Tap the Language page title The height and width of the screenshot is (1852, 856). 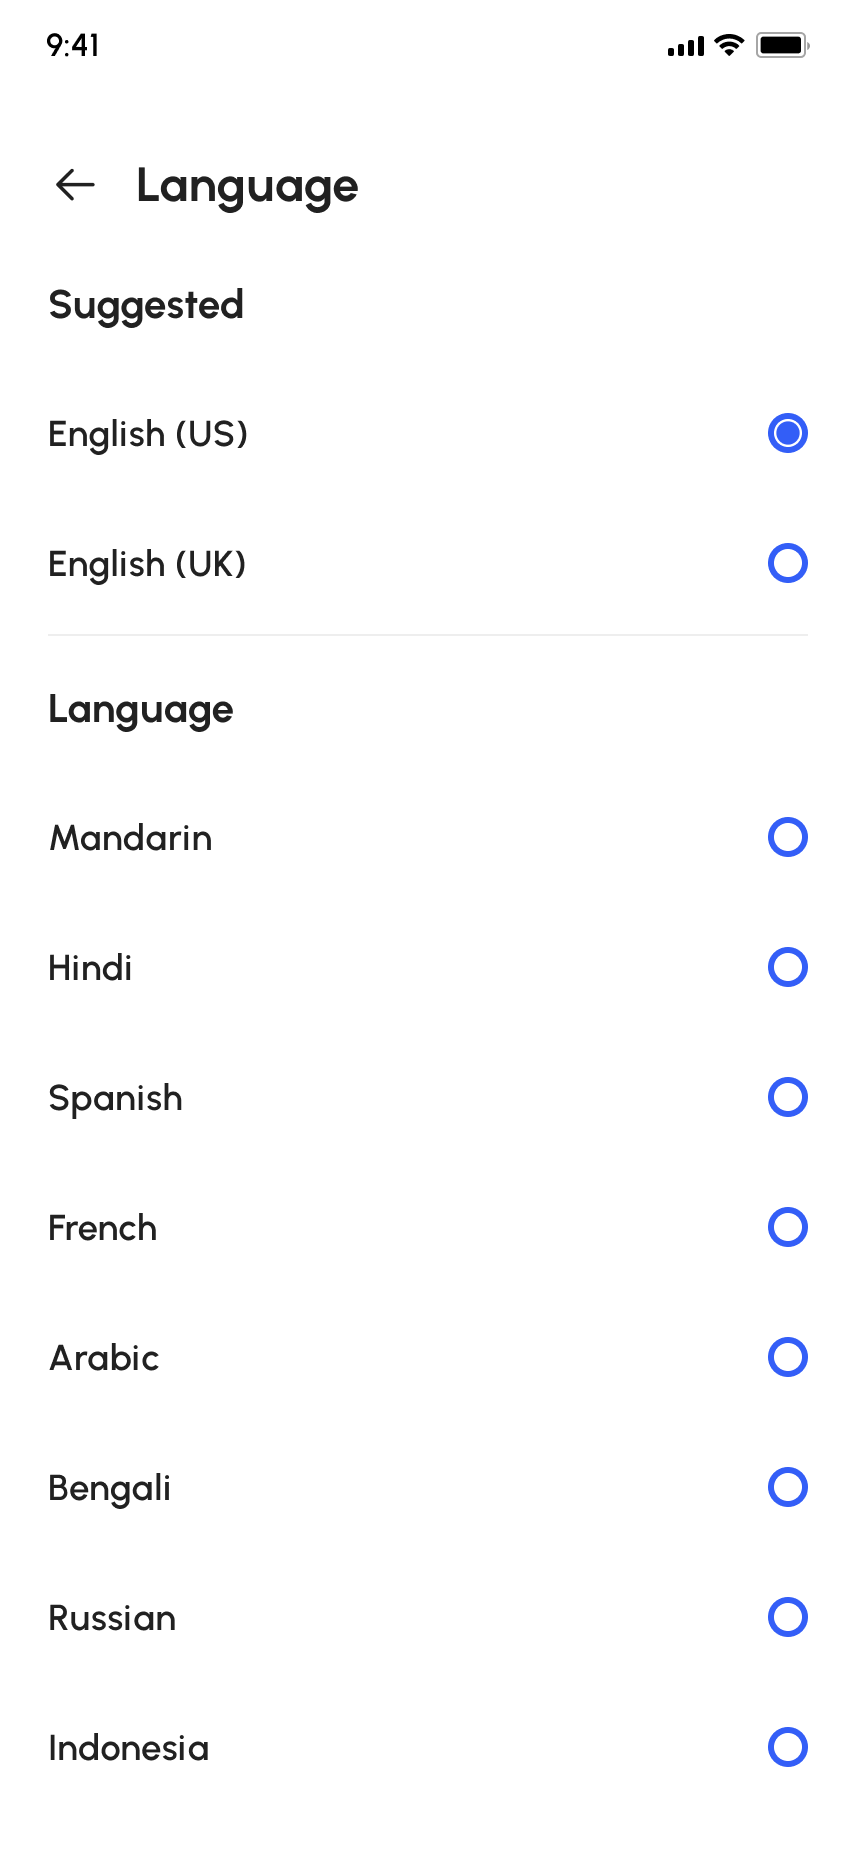pyautogui.click(x=247, y=186)
